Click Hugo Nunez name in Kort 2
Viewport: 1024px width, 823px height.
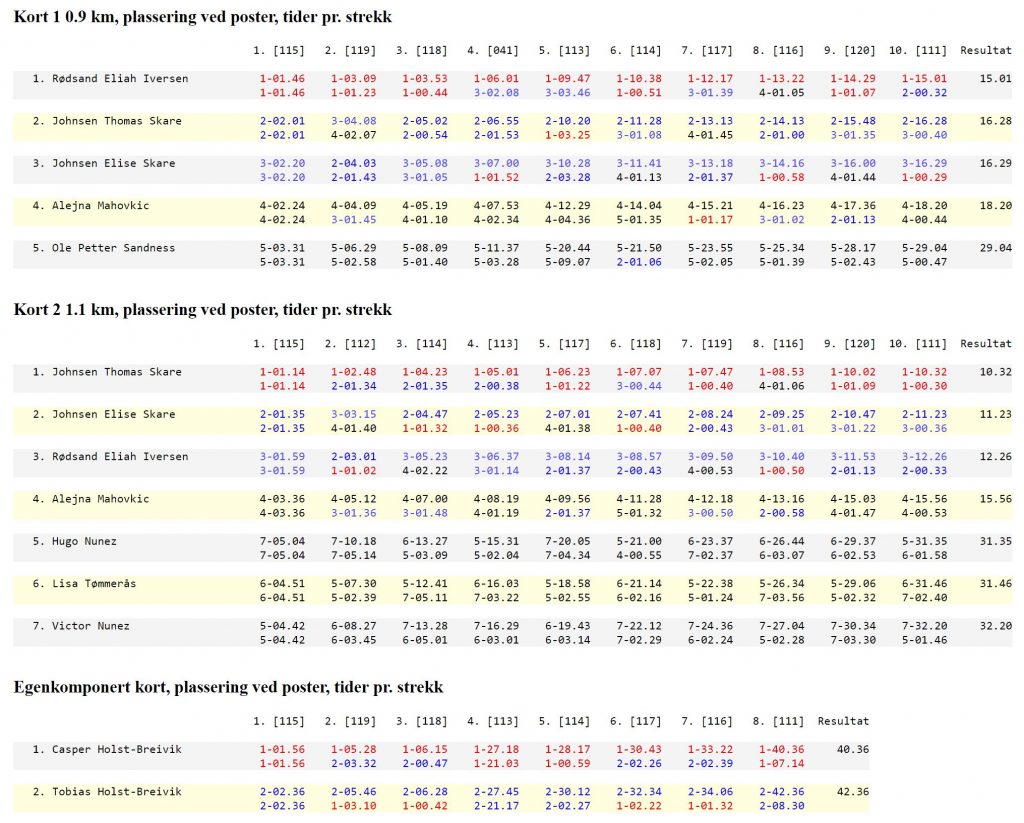coord(84,541)
